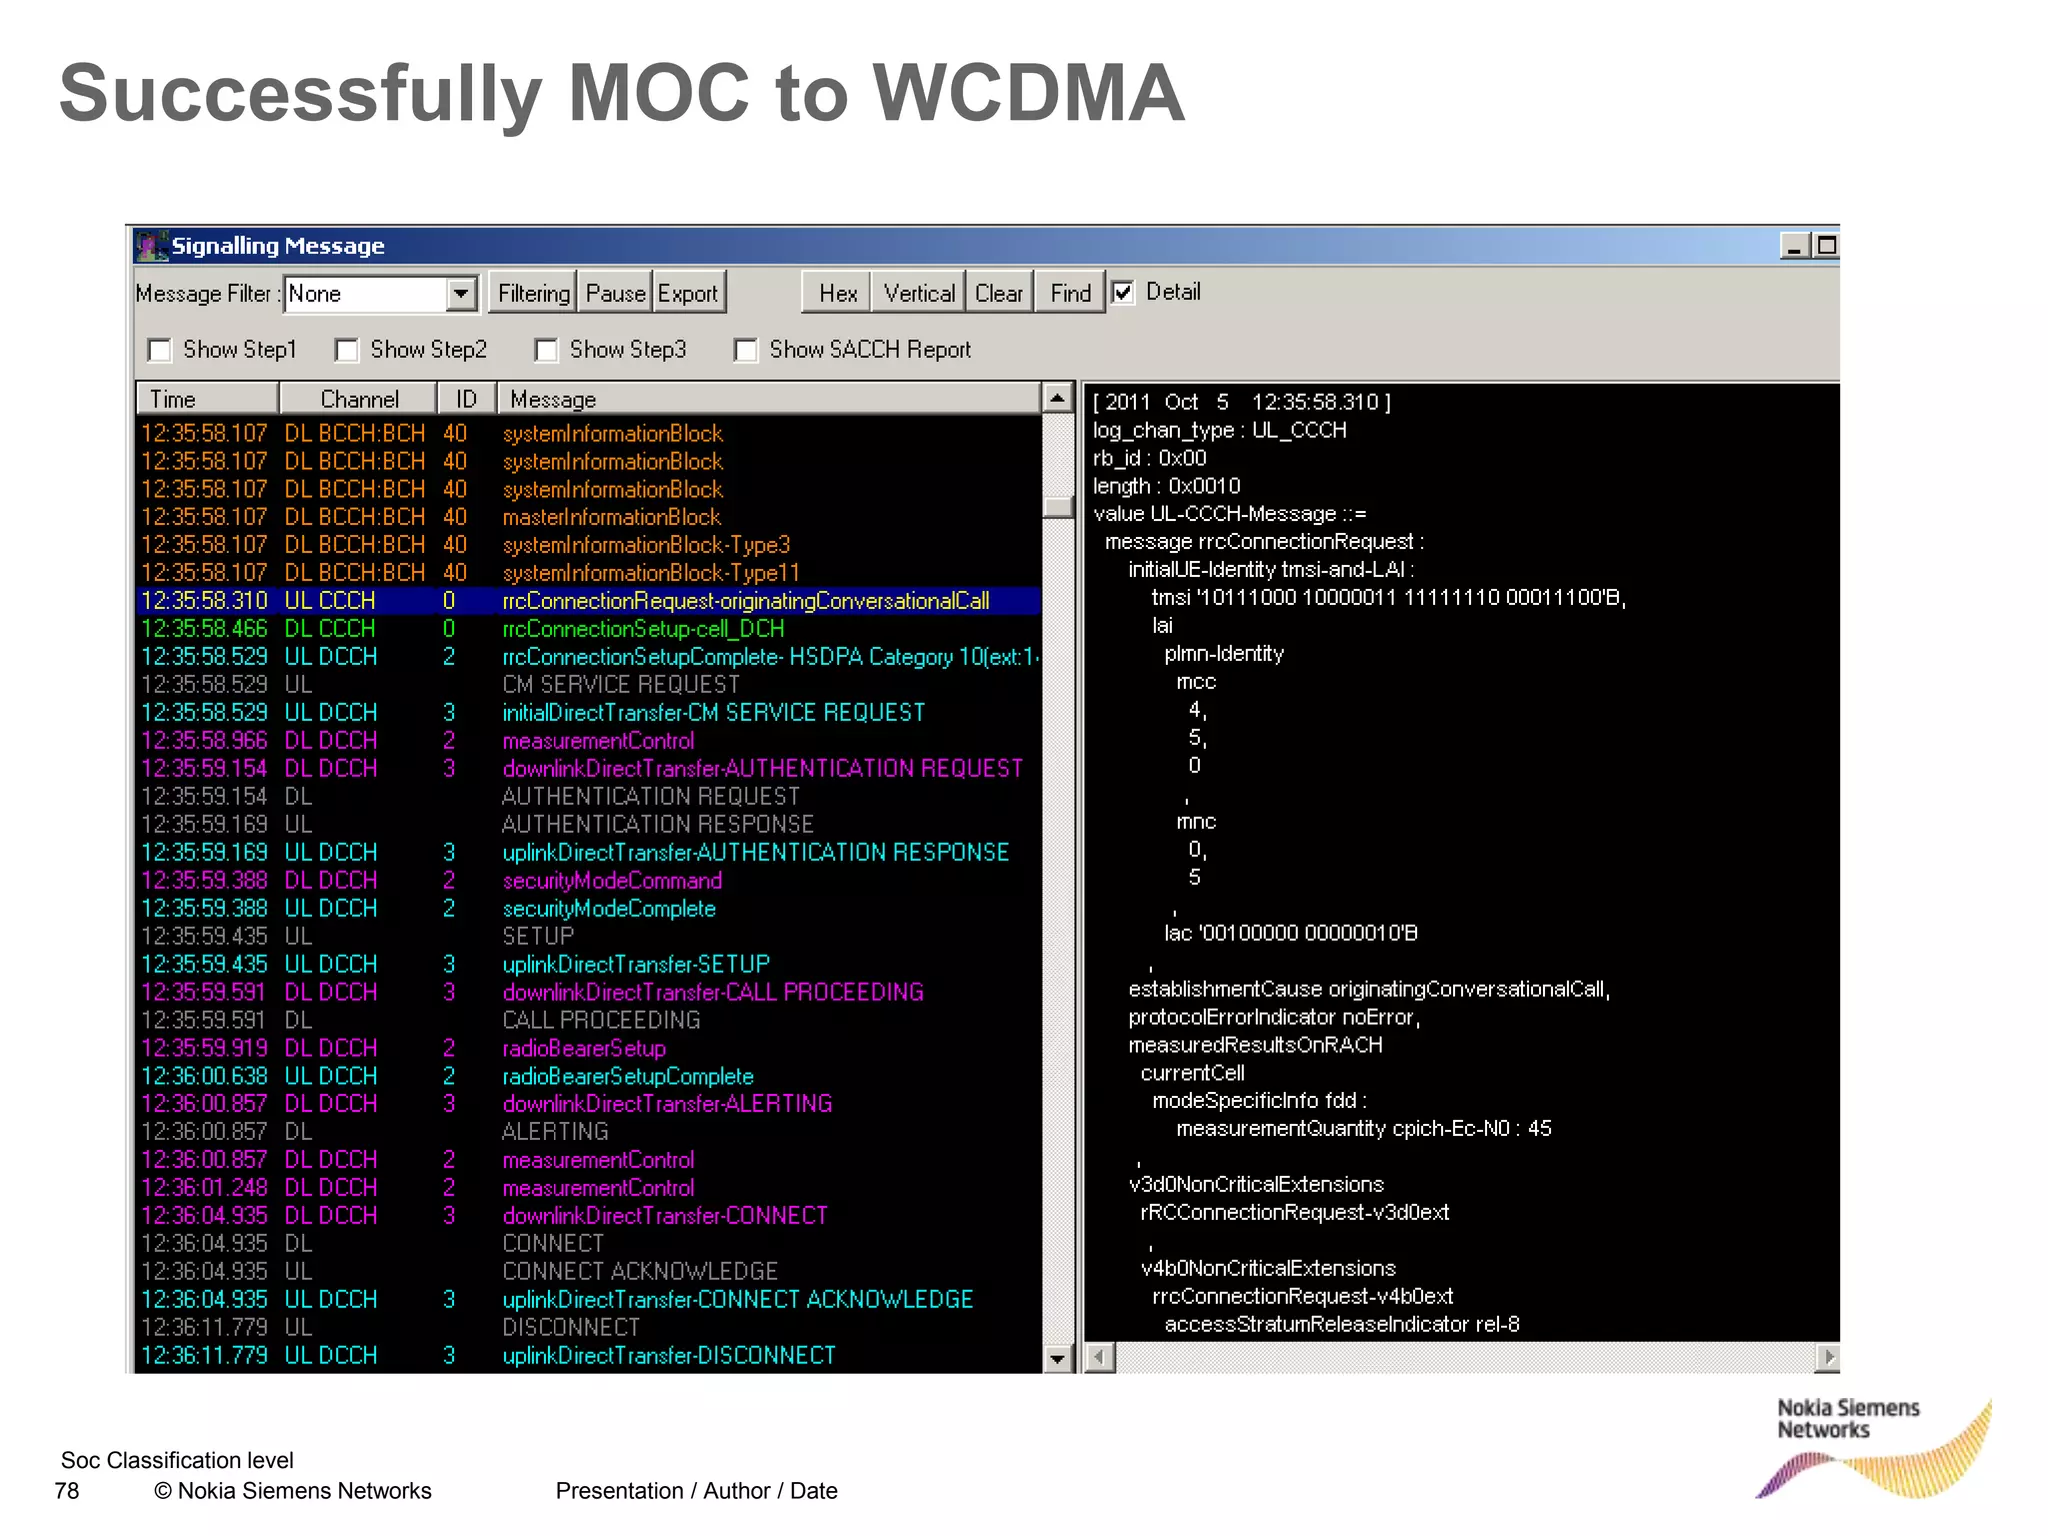Select initialDirectTransfer-CM SERVICE REQUEST row
Viewport: 2048px width, 1536px height.
[x=588, y=713]
